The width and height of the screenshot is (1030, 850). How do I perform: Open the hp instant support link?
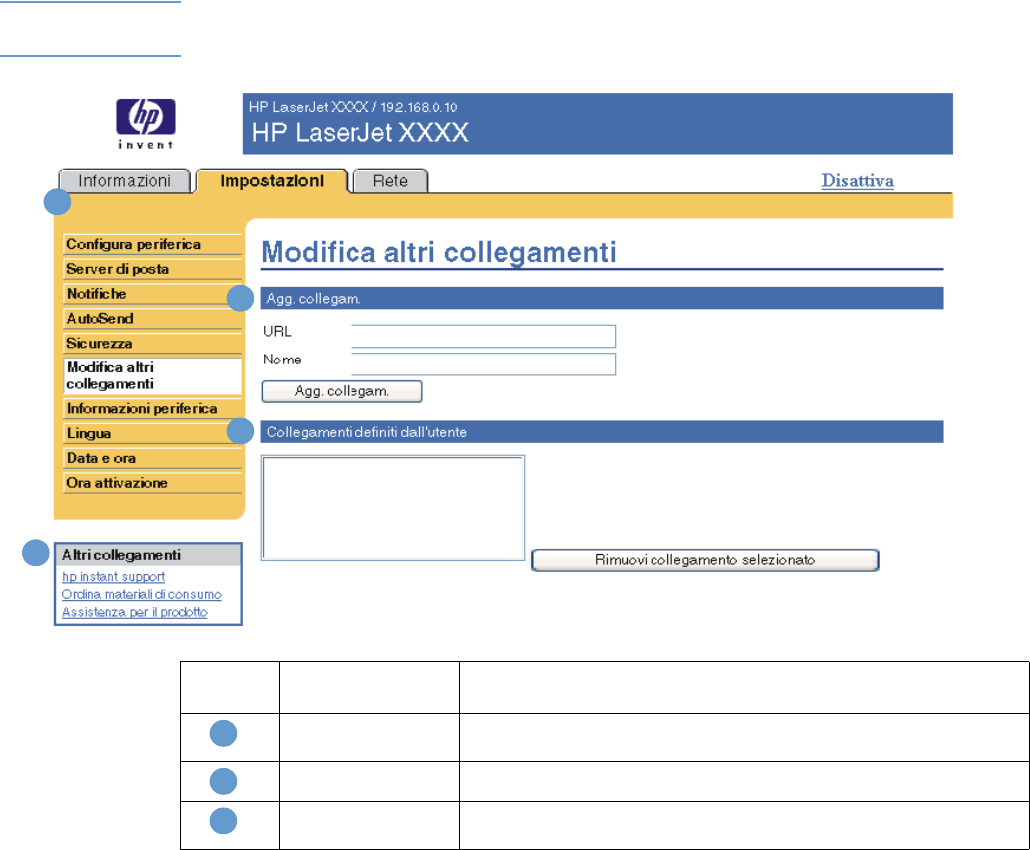click(x=113, y=577)
